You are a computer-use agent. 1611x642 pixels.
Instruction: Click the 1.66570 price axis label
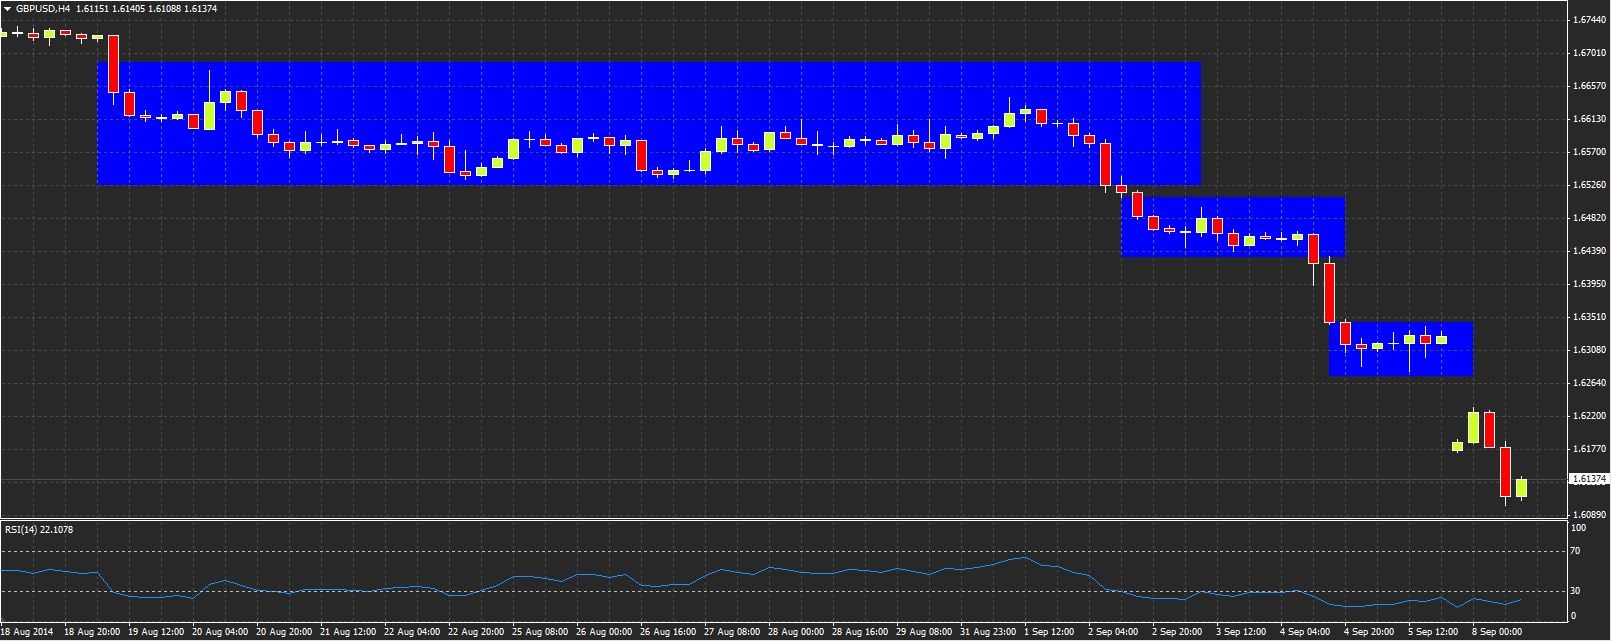(x=1590, y=85)
